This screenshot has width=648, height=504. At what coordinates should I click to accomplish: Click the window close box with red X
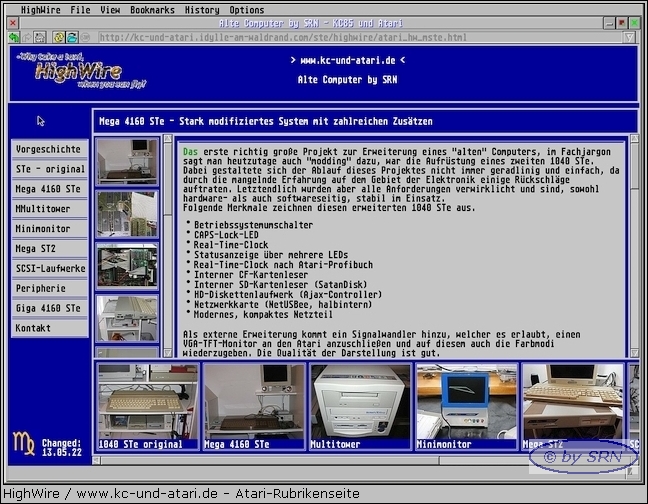pos(13,23)
